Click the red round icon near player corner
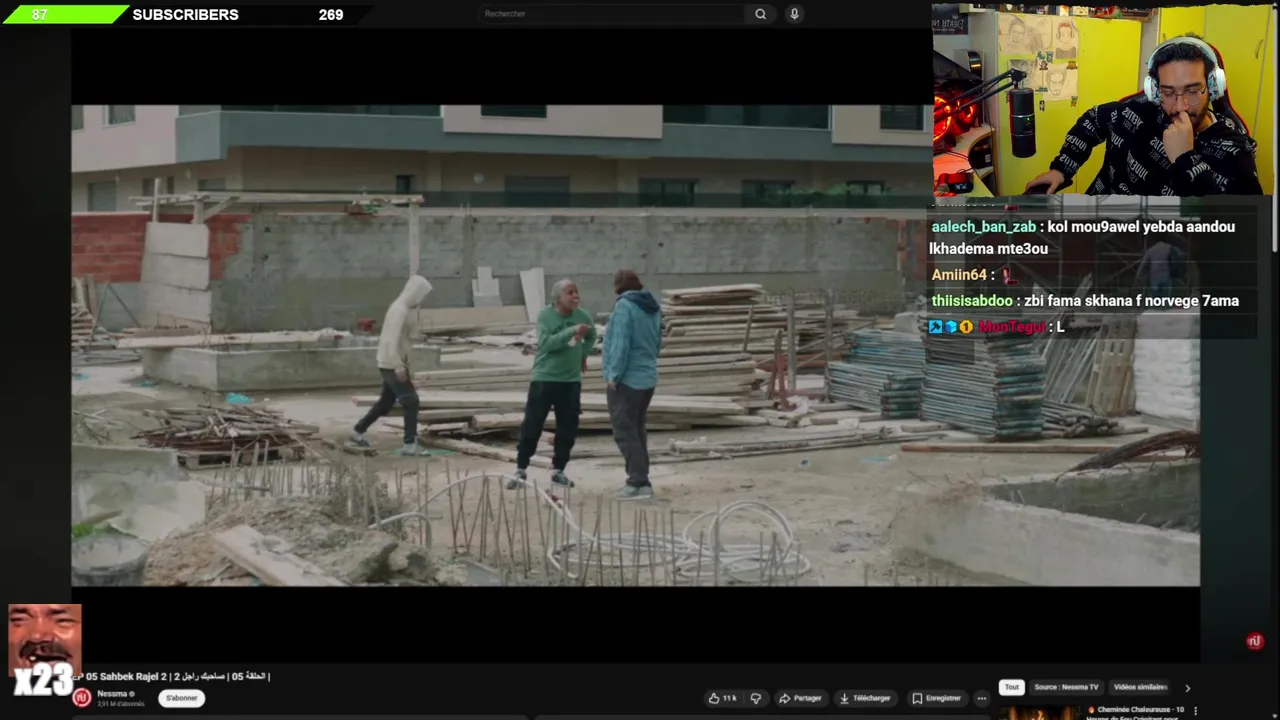This screenshot has width=1280, height=720. (x=1255, y=641)
